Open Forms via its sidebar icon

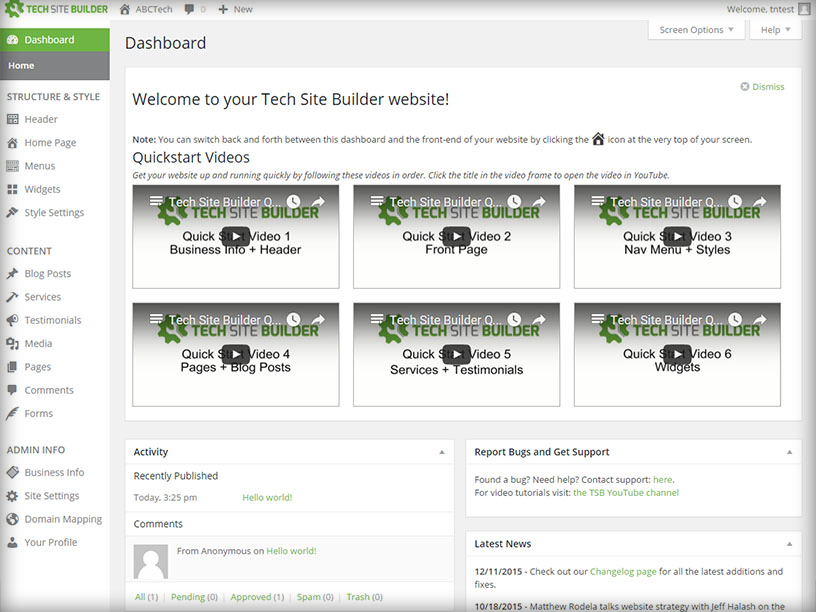coord(13,413)
